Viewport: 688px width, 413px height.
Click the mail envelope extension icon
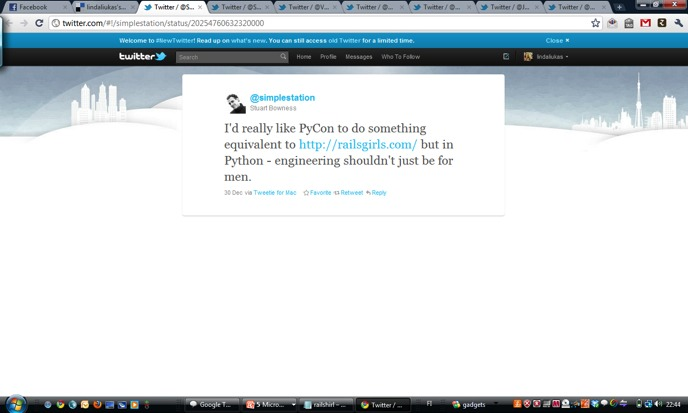pyautogui.click(x=612, y=23)
